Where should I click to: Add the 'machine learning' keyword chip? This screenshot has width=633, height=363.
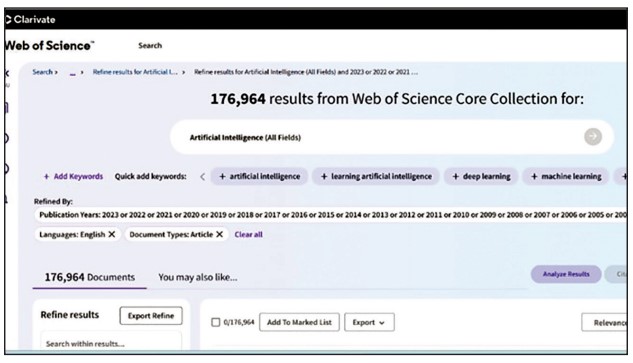pyautogui.click(x=566, y=176)
